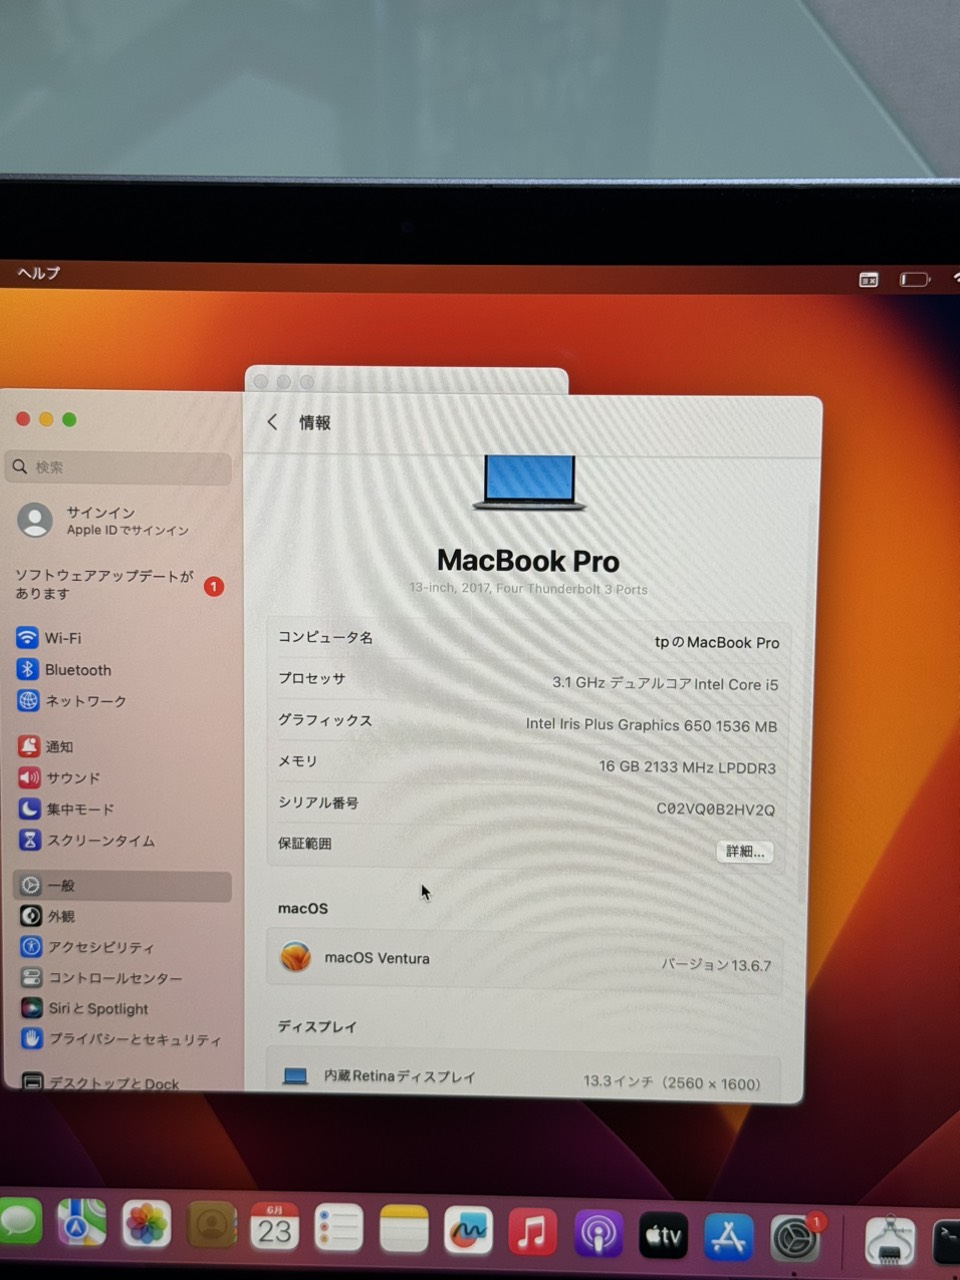This screenshot has height=1280, width=960.
Task: Select Bluetooth in the sidebar
Action: 77,670
